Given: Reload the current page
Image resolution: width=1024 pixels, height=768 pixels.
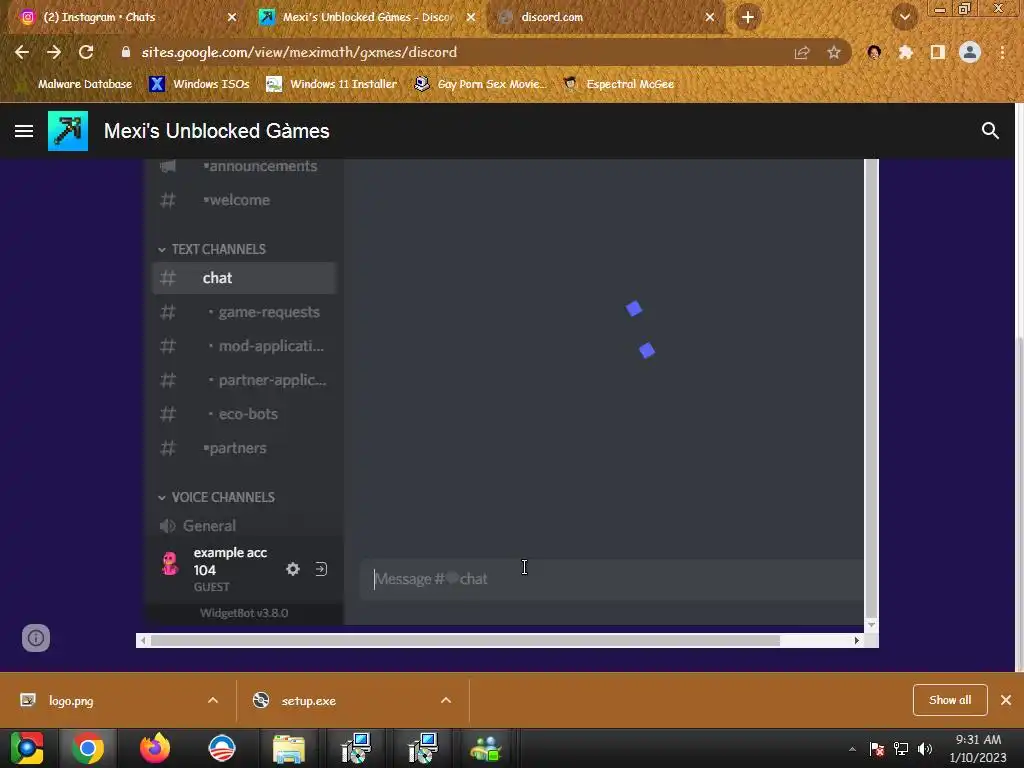Looking at the screenshot, I should coord(86,52).
